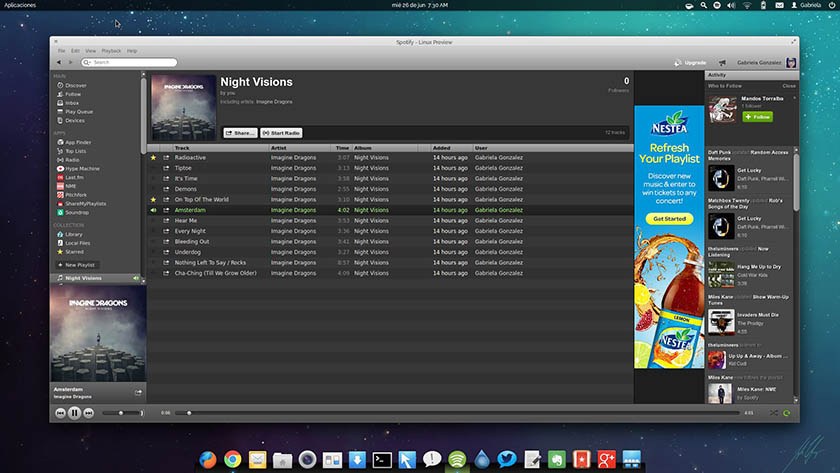
Task: Open the Help menu
Action: (x=132, y=51)
